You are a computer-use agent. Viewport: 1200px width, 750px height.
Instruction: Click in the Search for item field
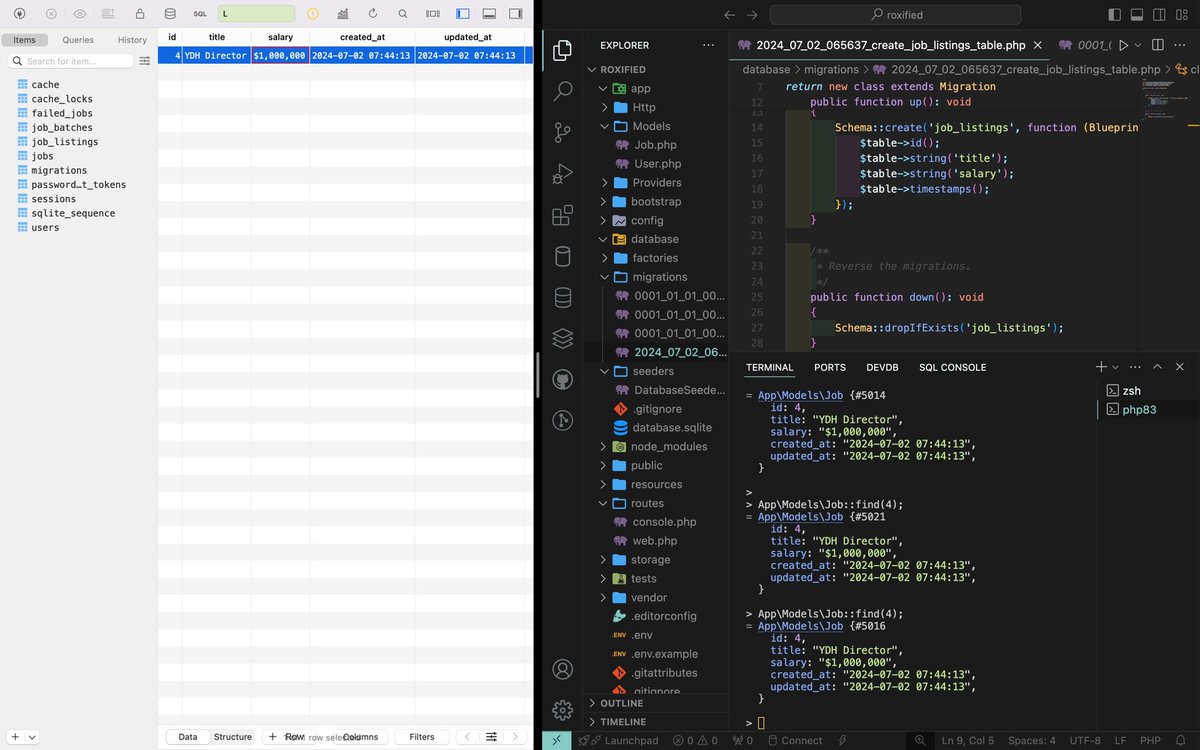tap(72, 61)
